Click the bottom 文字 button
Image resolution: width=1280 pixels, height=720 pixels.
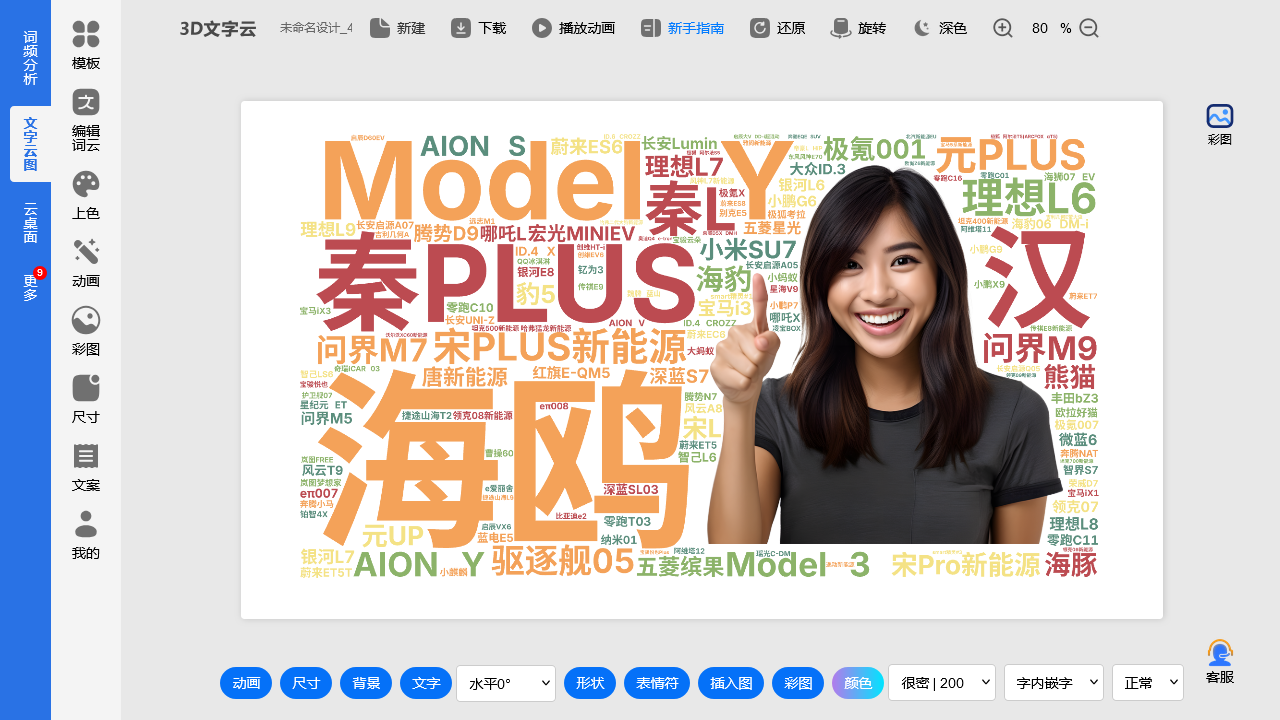(426, 683)
